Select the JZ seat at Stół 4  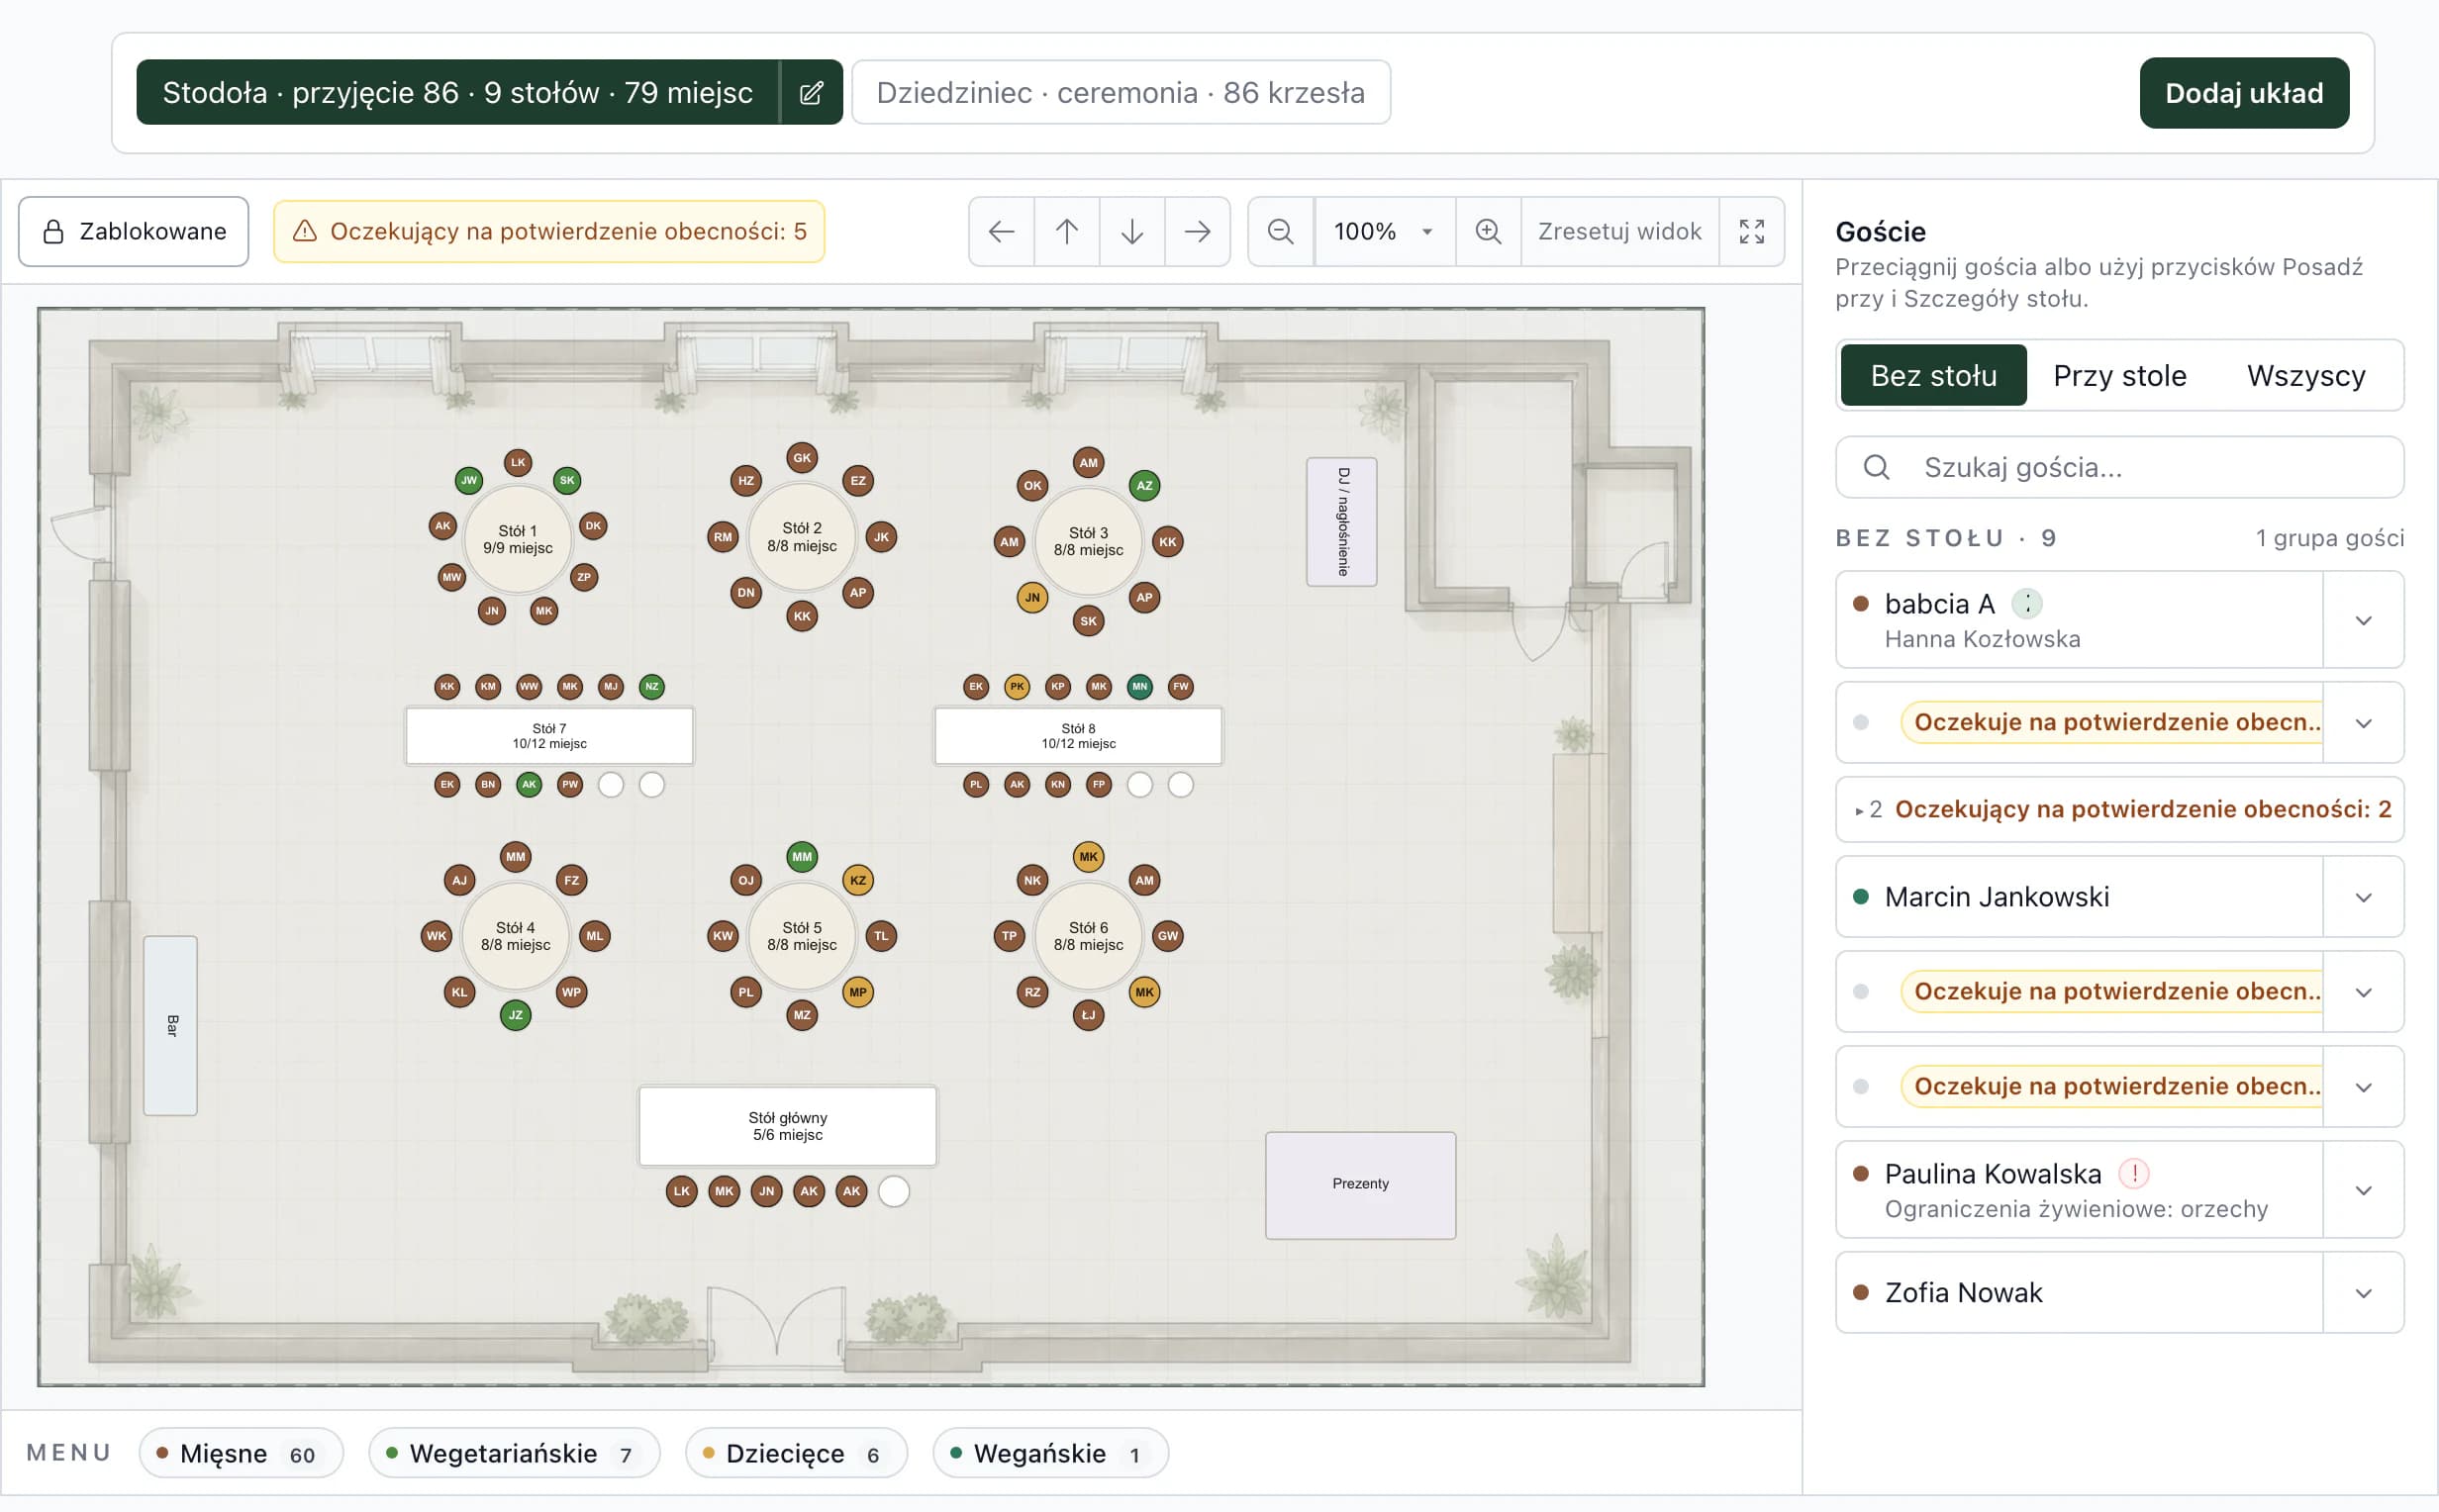pyautogui.click(x=515, y=1015)
